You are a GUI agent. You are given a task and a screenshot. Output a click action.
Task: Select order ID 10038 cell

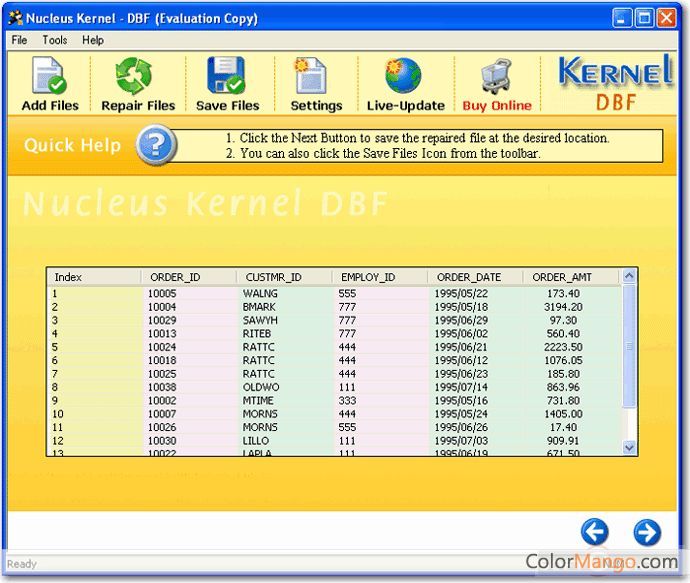(162, 387)
